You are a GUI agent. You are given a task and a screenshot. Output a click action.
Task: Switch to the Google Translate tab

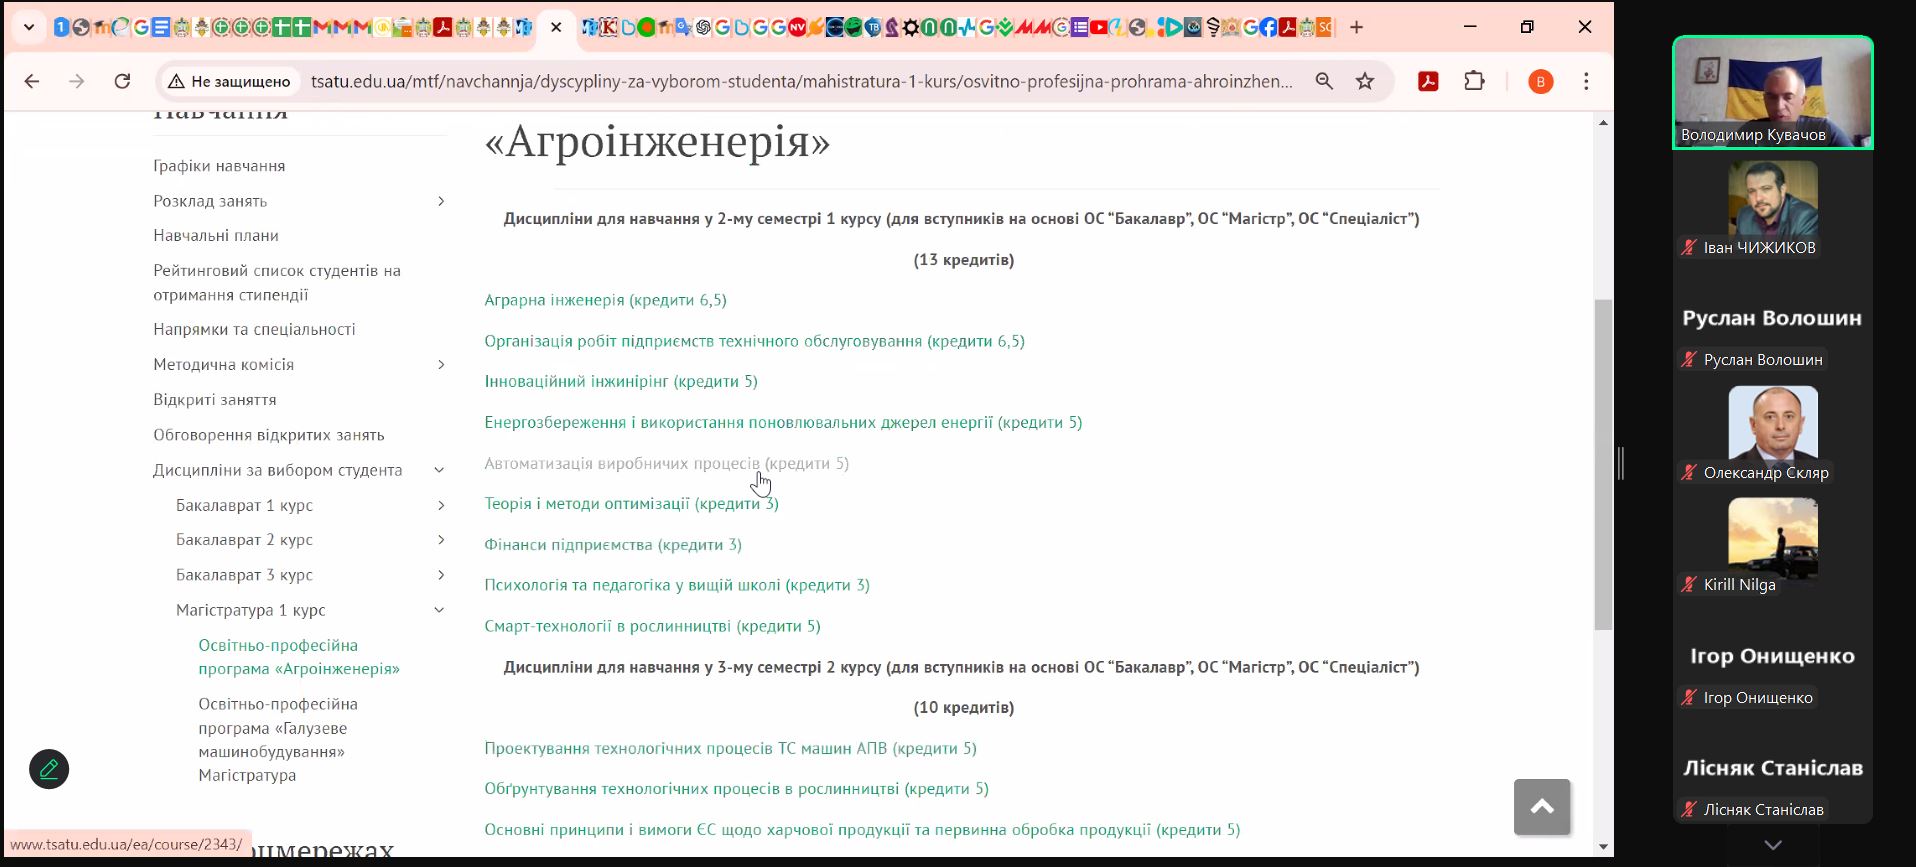click(x=682, y=27)
